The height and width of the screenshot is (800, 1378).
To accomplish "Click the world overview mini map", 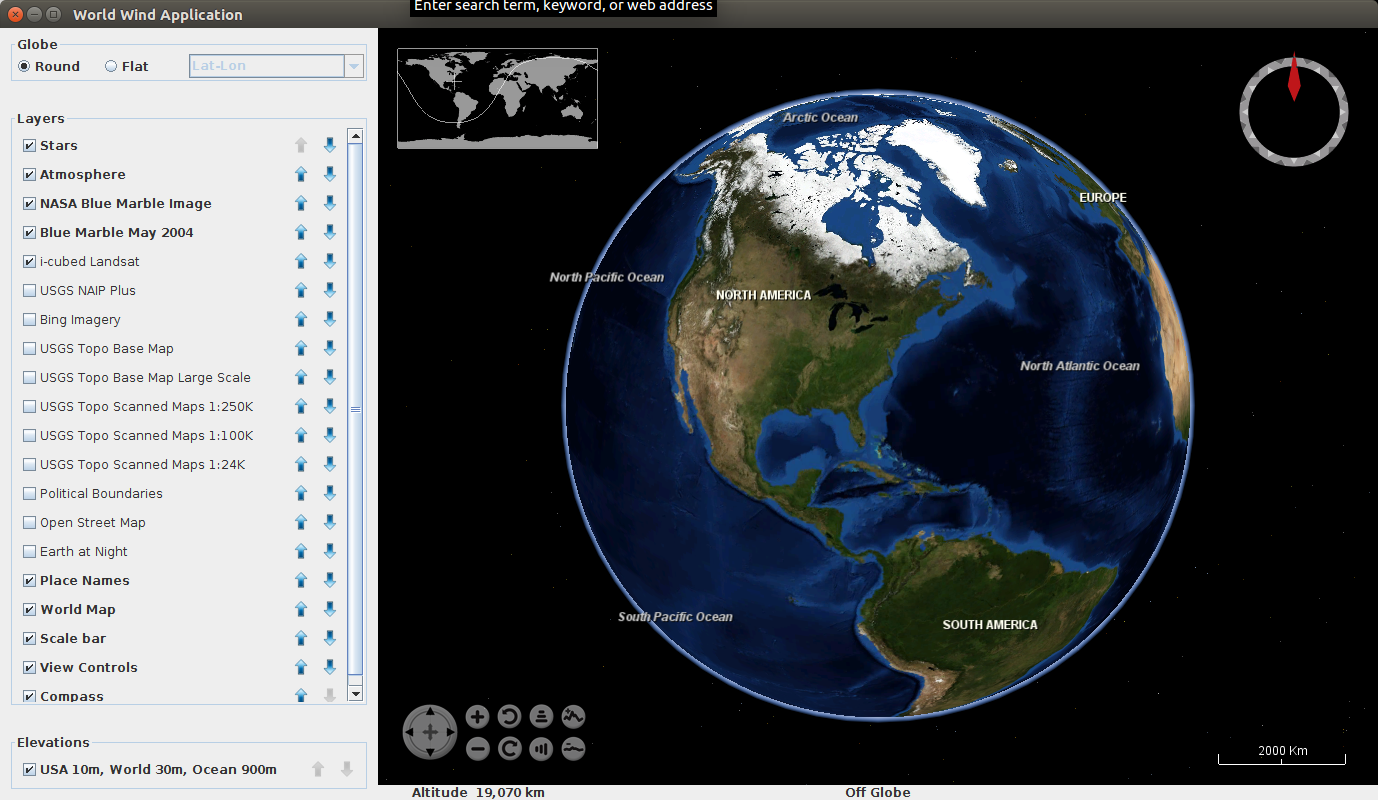I will 497,98.
